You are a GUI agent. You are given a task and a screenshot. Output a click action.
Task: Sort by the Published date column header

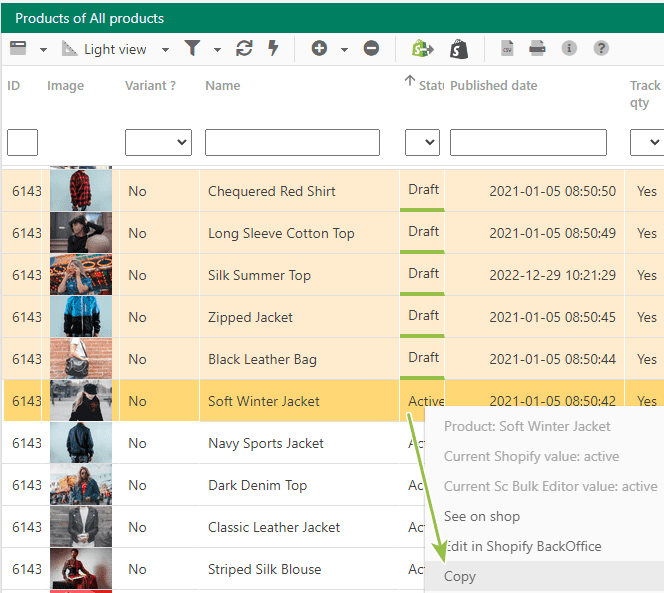[x=494, y=86]
